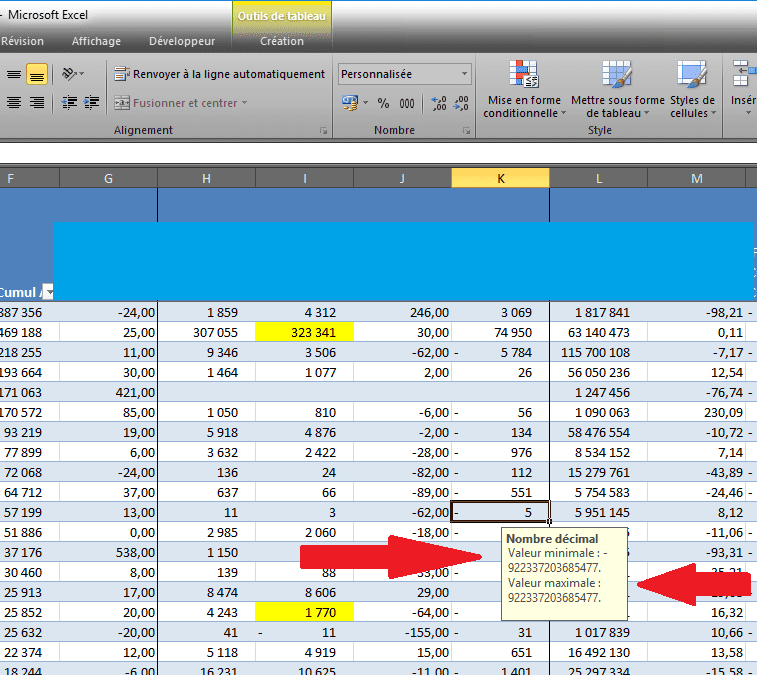This screenshot has width=757, height=675.
Task: Click the text orientation icon
Action: coord(71,74)
